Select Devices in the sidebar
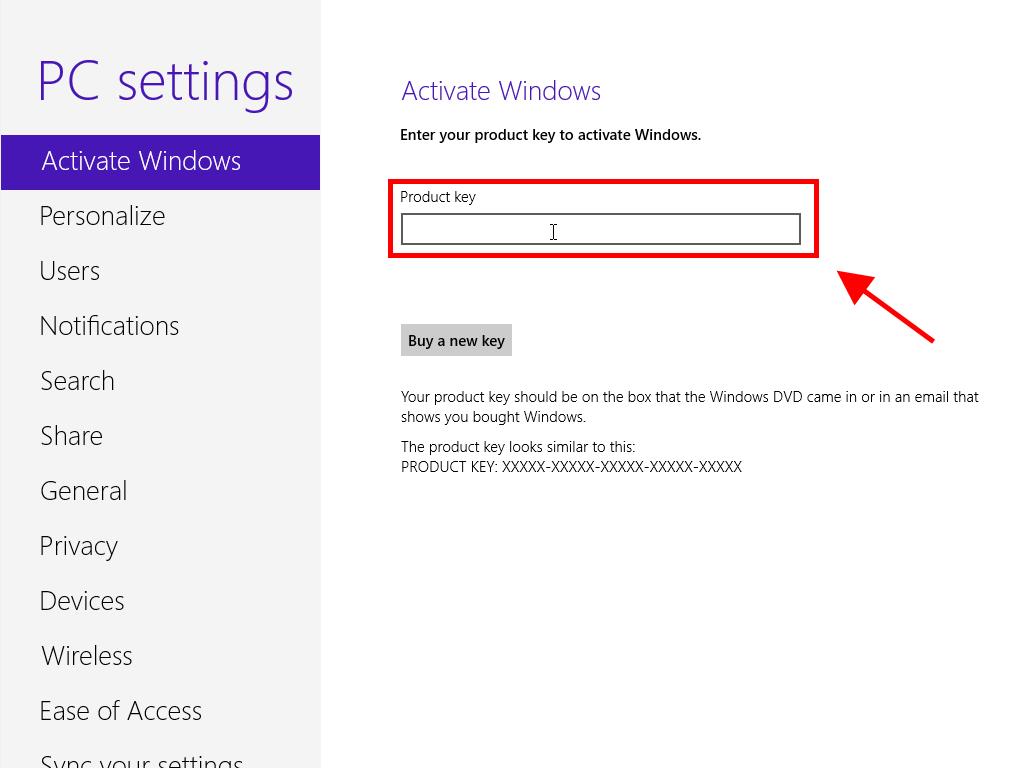The image size is (1024, 768). click(82, 601)
